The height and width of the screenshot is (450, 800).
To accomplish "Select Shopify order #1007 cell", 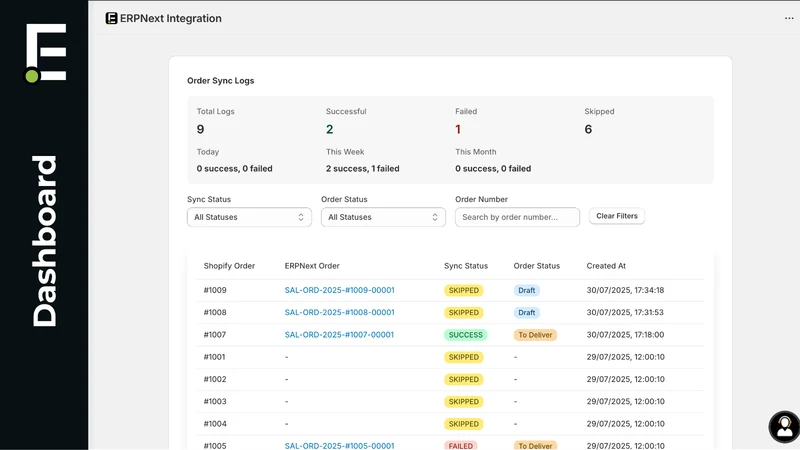I will (x=215, y=335).
